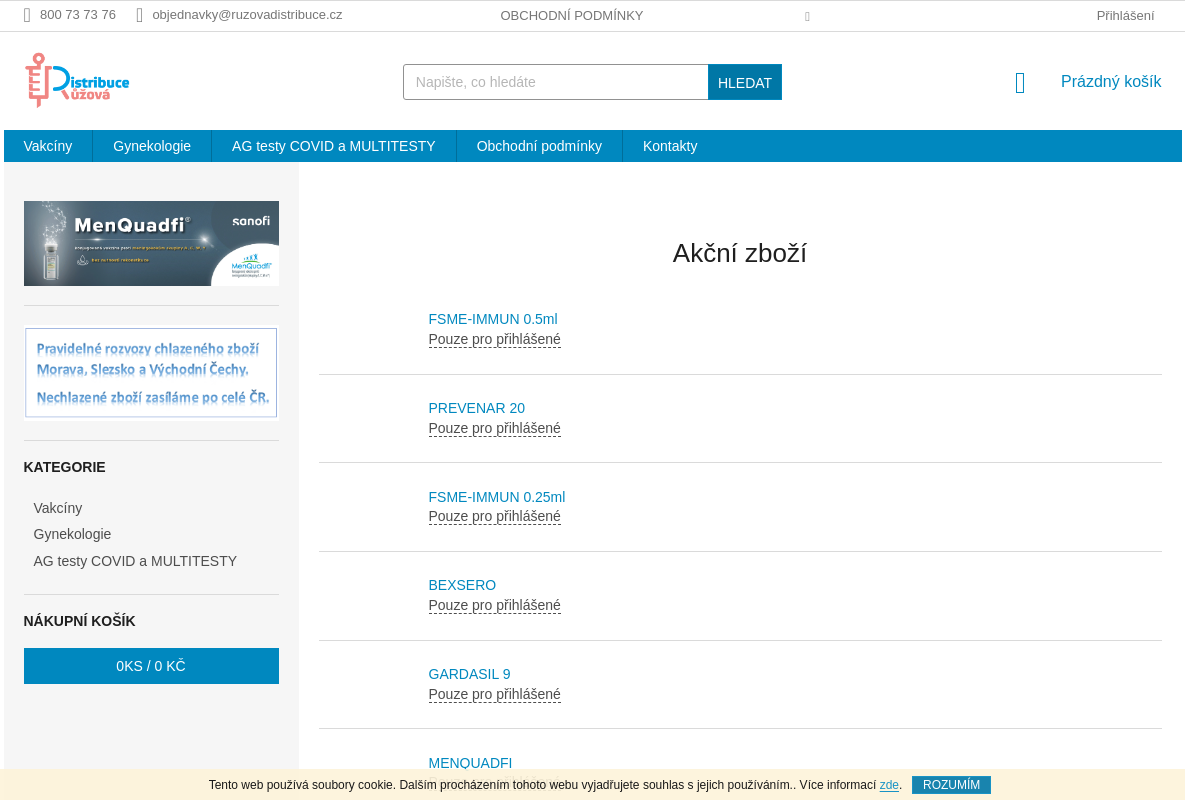The image size is (1200, 800).
Task: Click the phone icon beside 800 73 73 76
Action: [x=27, y=15]
